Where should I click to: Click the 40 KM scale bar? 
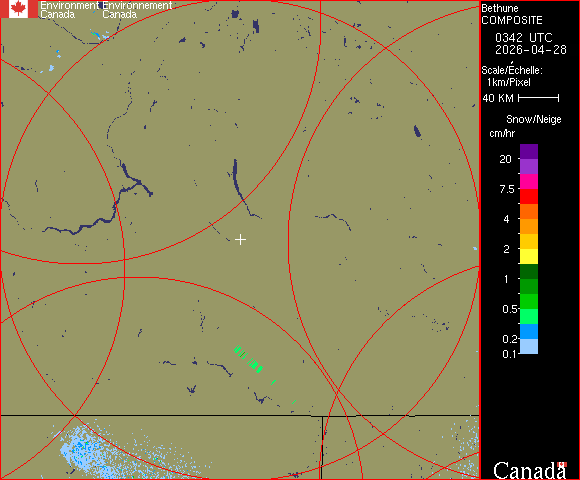pyautogui.click(x=539, y=98)
